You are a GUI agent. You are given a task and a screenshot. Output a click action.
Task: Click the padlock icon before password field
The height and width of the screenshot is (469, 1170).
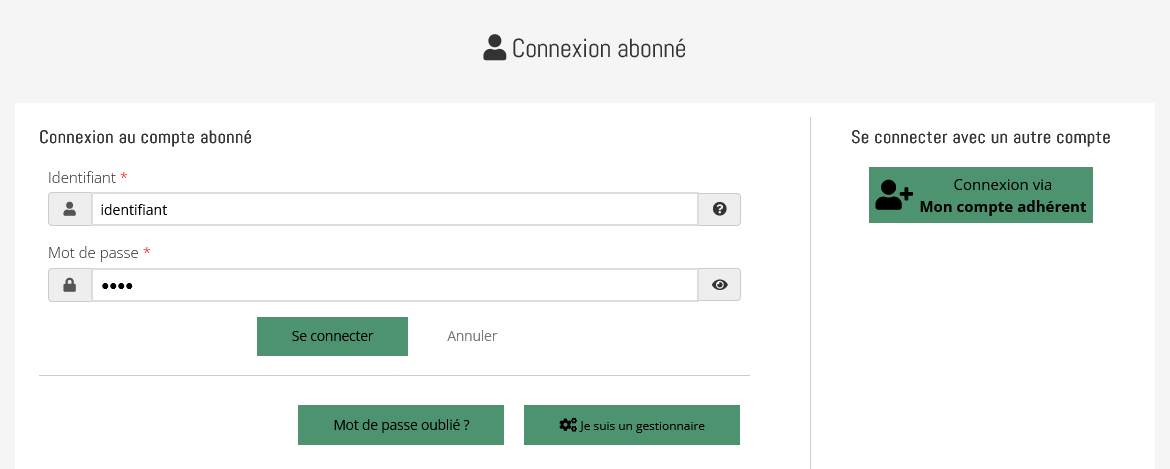[x=70, y=285]
